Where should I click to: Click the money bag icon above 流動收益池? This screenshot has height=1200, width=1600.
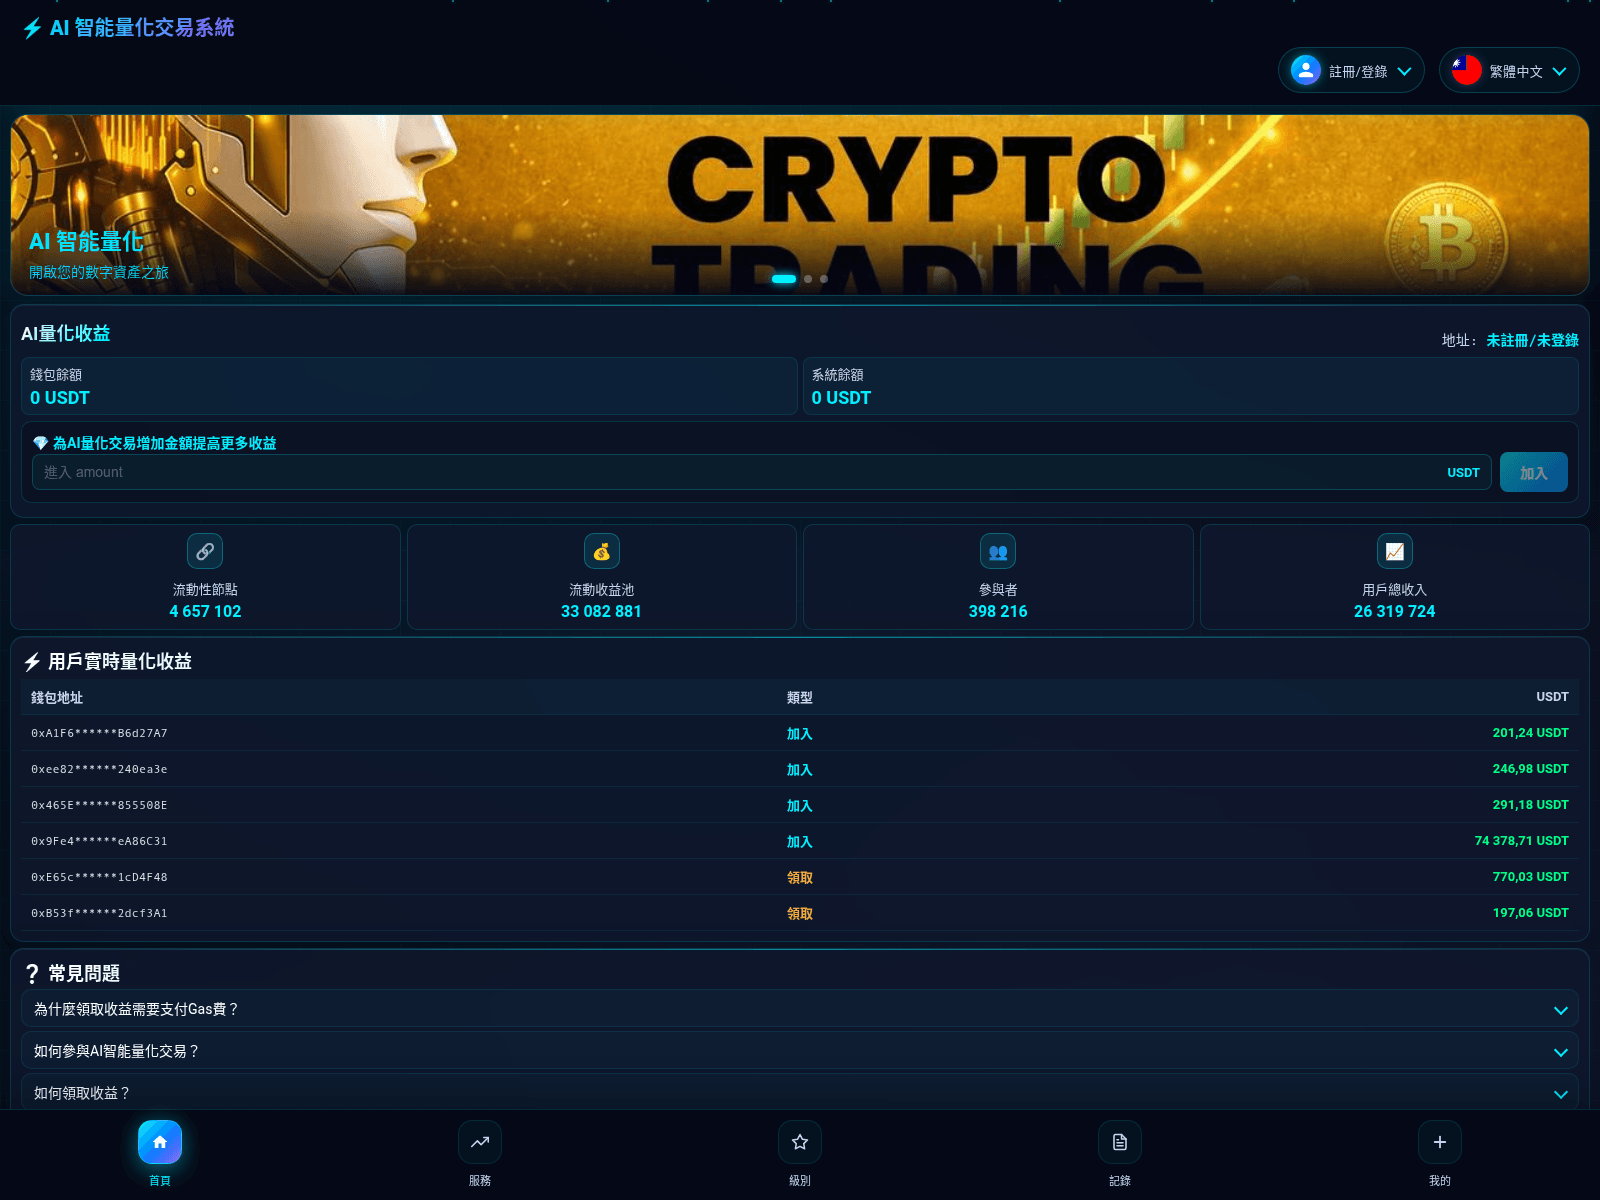[602, 551]
